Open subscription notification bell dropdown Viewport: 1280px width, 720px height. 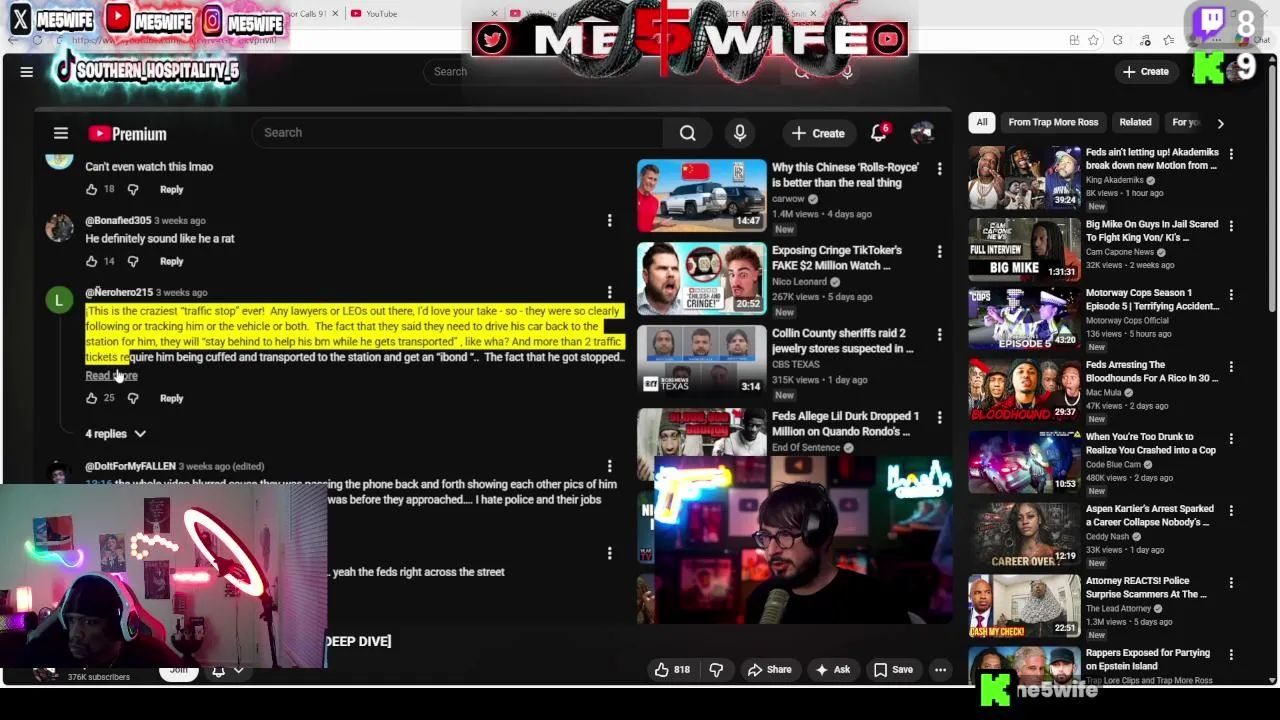(227, 672)
